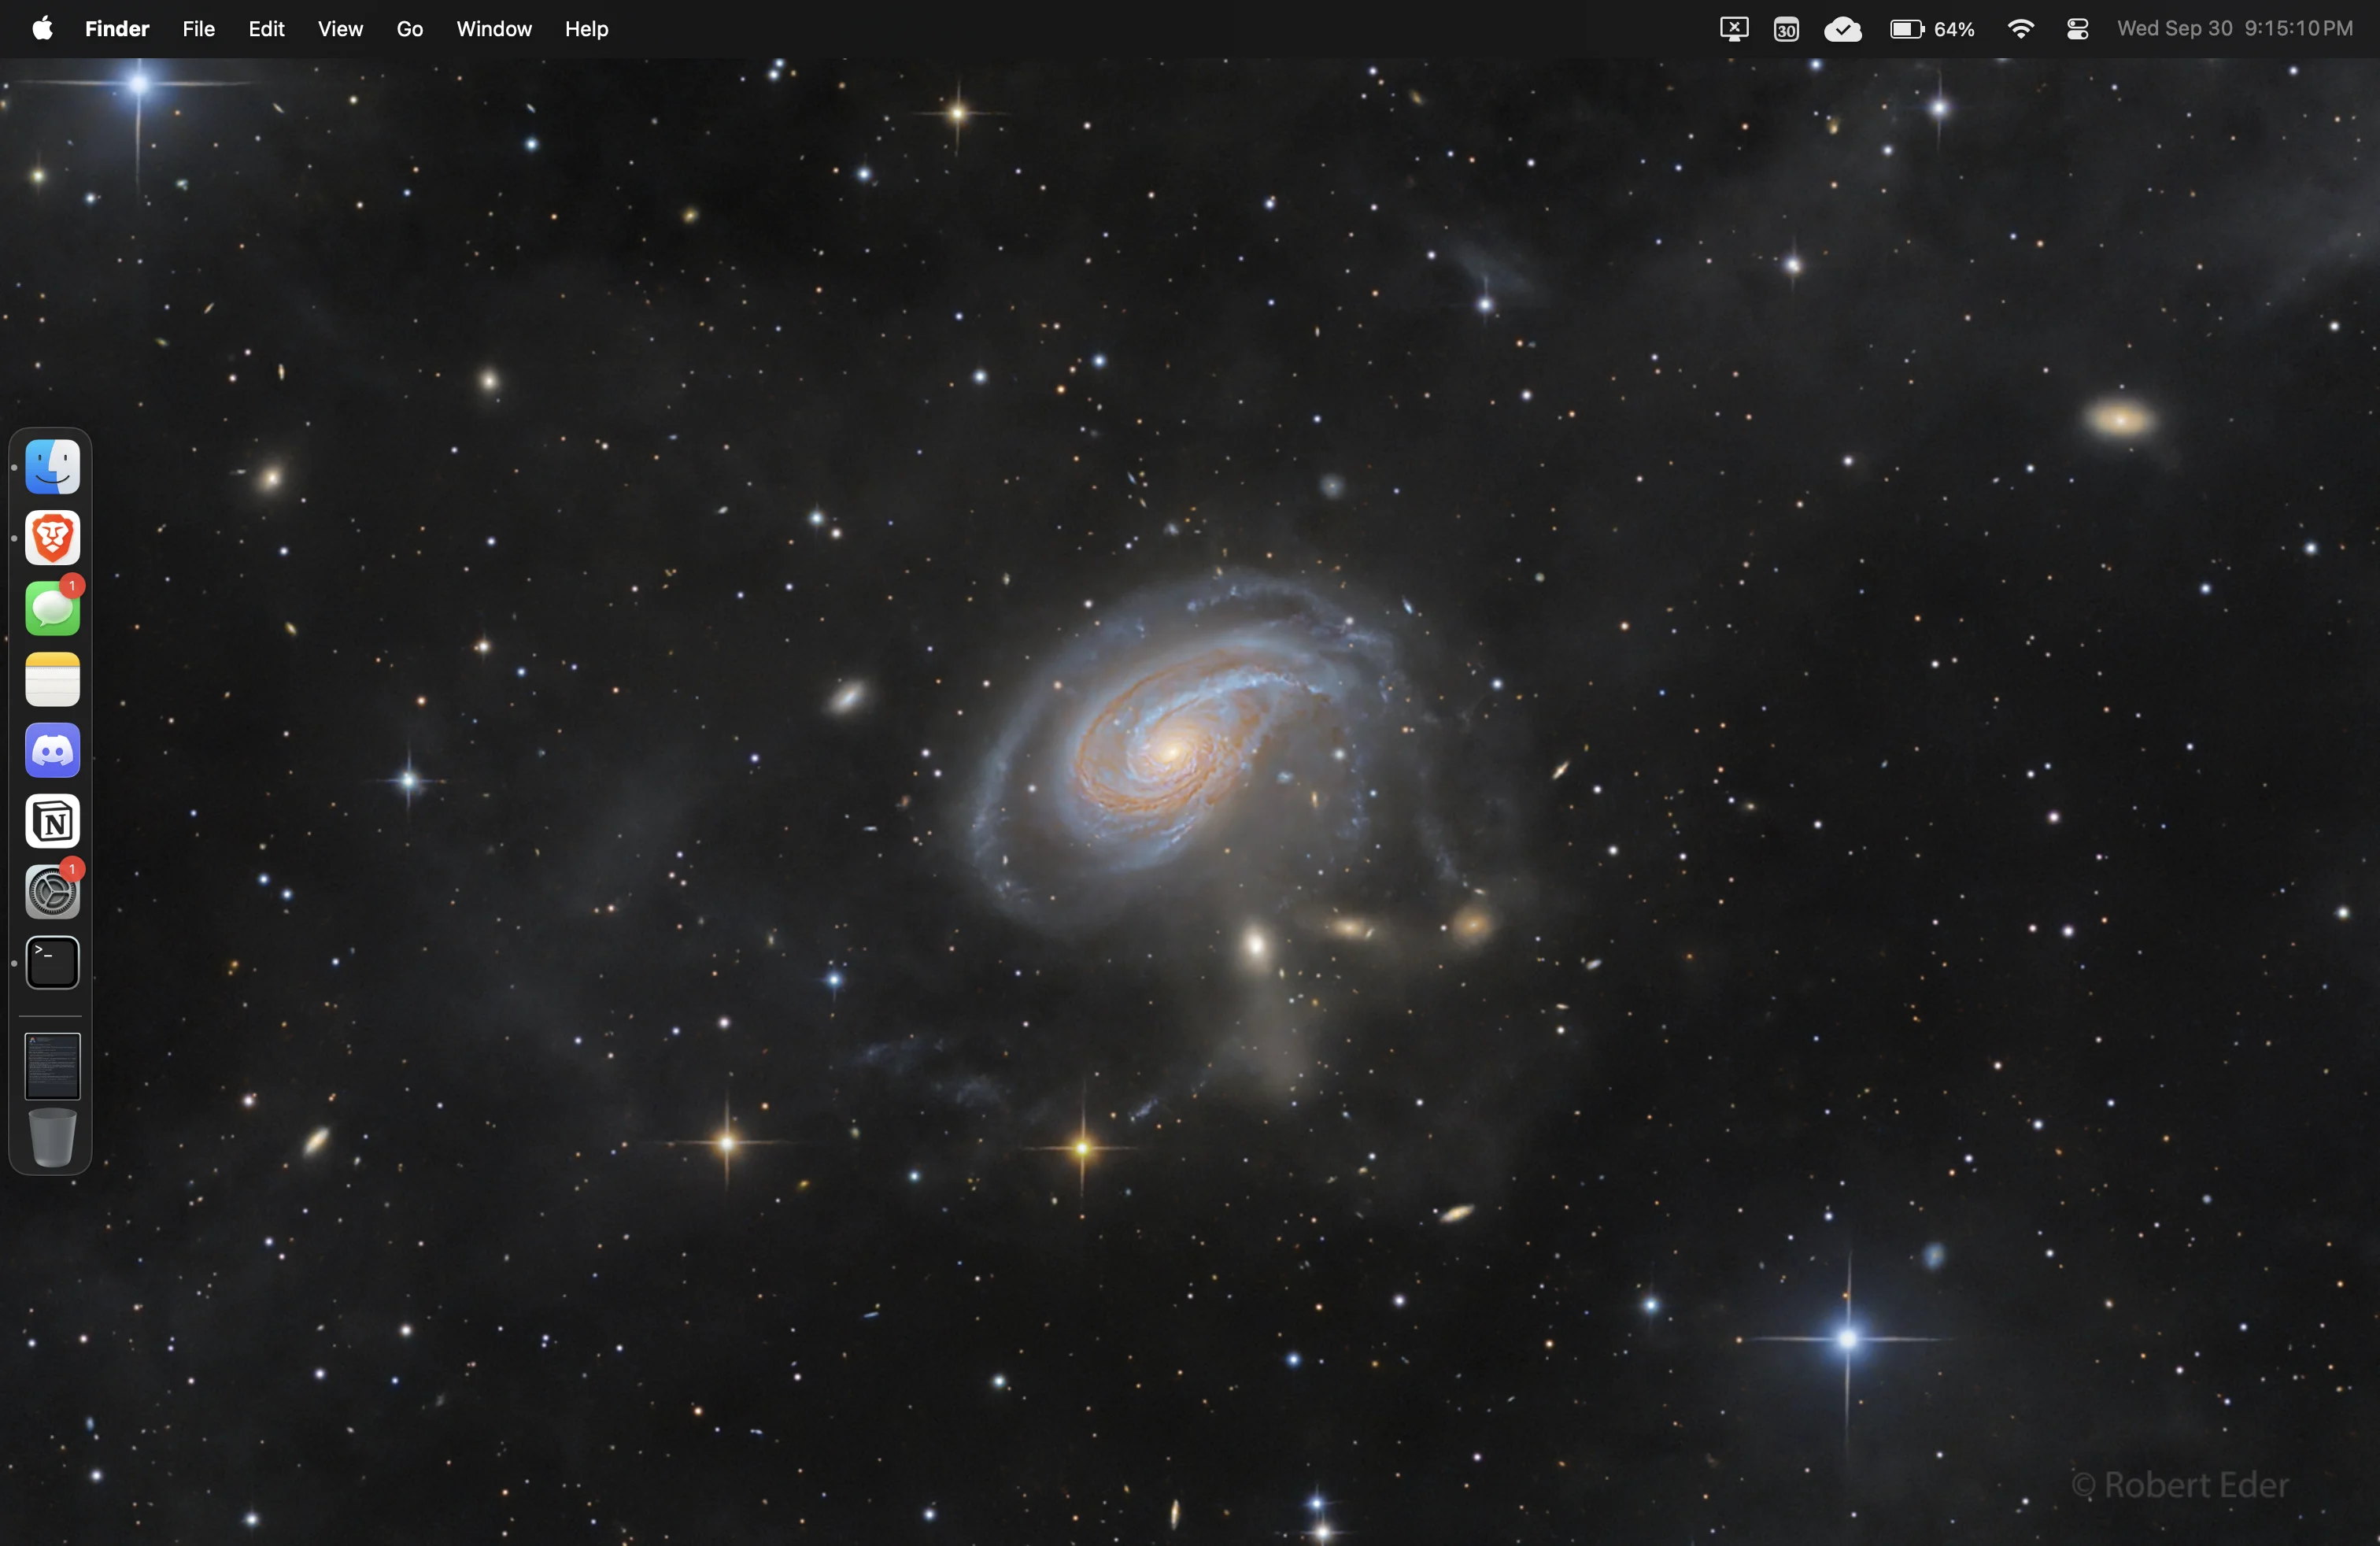Click the 64% battery percentage text

(x=1955, y=29)
